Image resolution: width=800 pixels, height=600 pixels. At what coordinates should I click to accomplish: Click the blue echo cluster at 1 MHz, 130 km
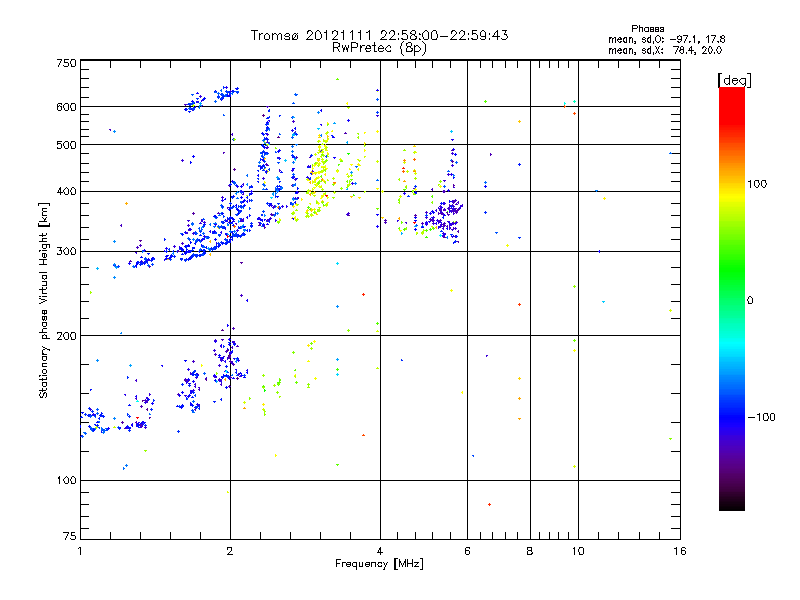click(x=94, y=421)
